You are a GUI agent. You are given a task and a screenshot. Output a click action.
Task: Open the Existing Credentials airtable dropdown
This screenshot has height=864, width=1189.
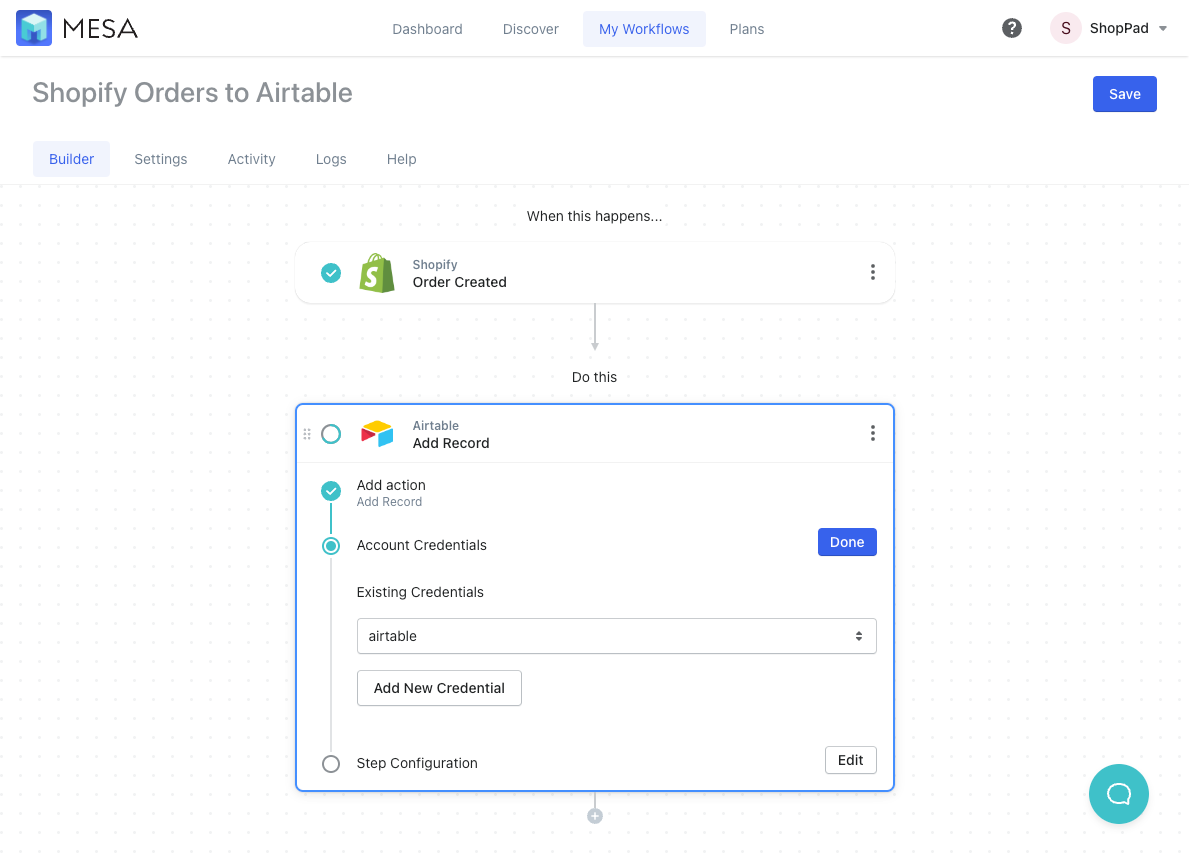point(616,636)
